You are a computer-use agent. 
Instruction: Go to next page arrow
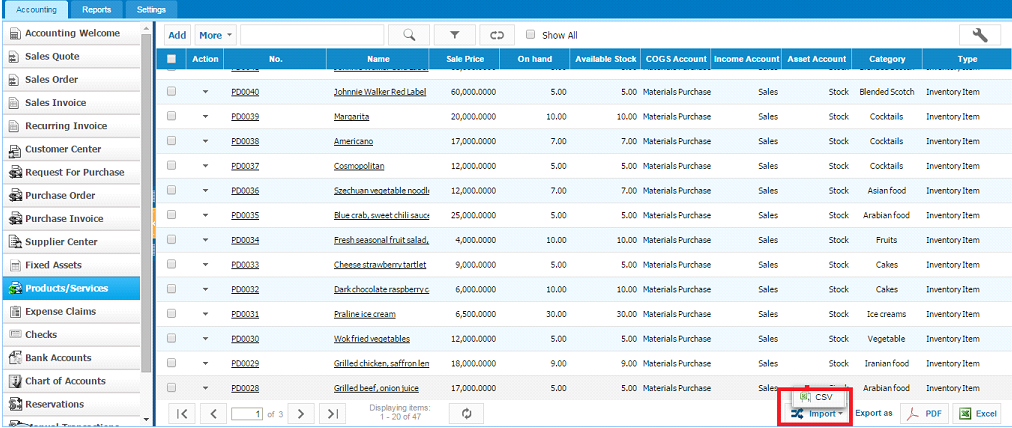(301, 413)
